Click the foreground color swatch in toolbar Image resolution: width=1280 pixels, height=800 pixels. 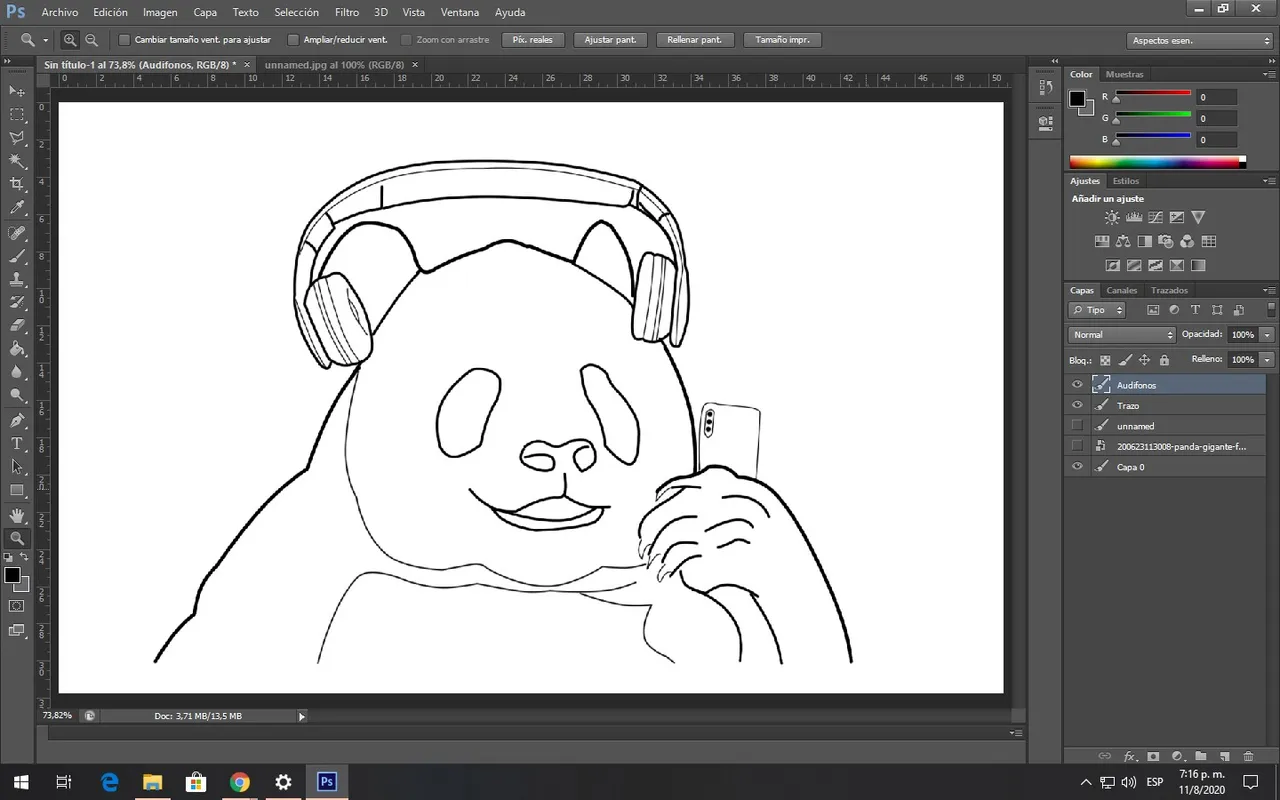pyautogui.click(x=12, y=575)
